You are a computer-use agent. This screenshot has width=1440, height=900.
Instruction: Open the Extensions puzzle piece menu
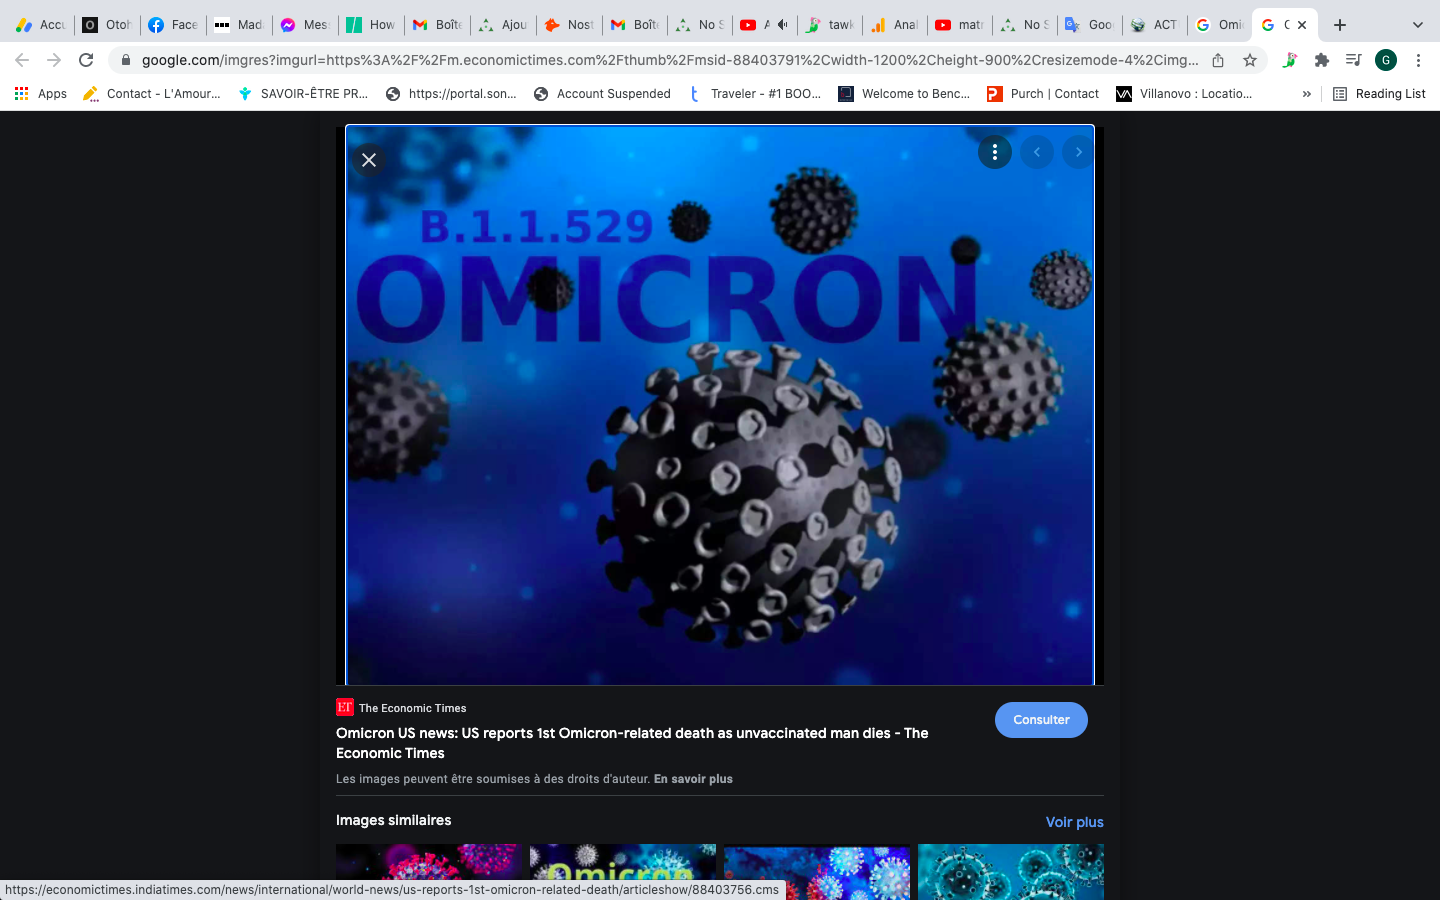tap(1322, 60)
